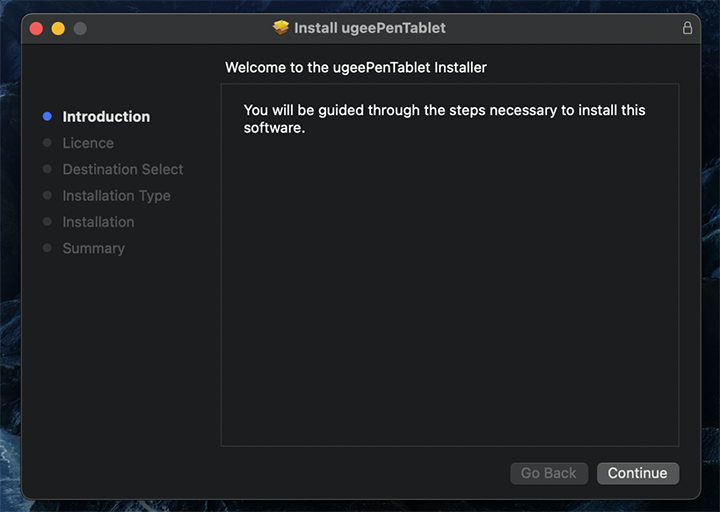Select the Licence step in sidebar
Image resolution: width=720 pixels, height=512 pixels.
(88, 143)
